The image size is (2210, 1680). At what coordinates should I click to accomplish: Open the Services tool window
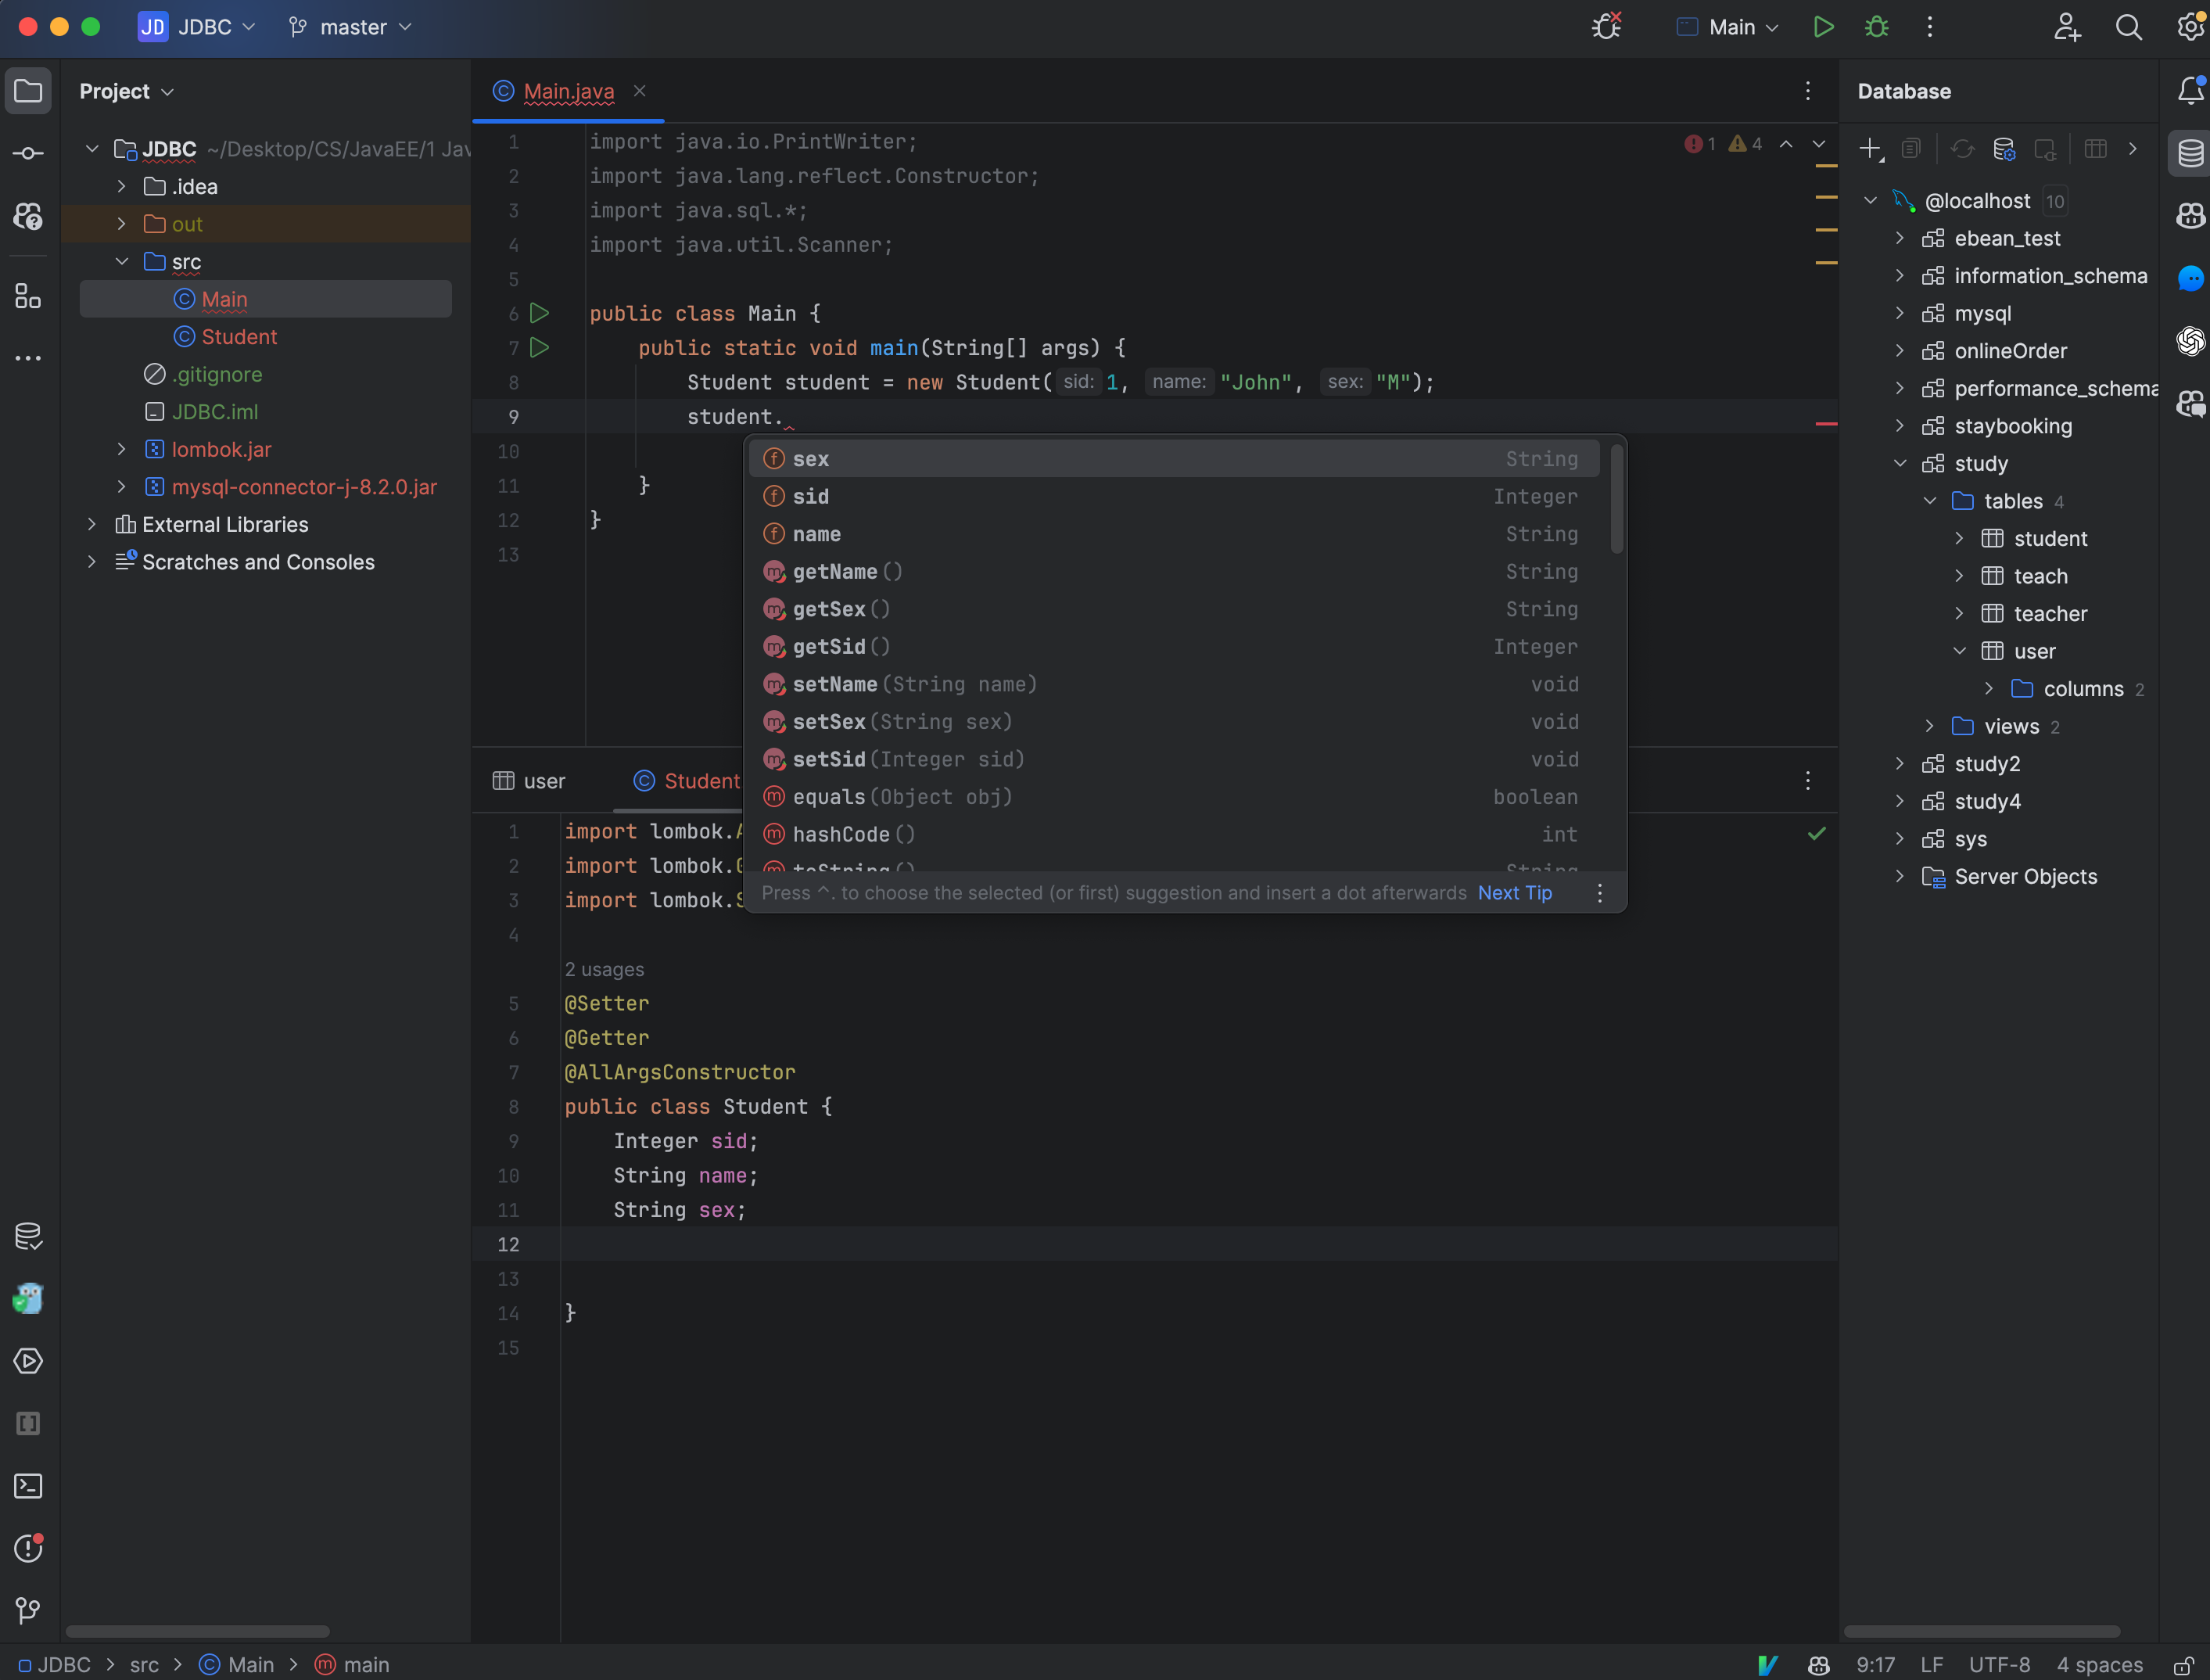[x=28, y=1361]
